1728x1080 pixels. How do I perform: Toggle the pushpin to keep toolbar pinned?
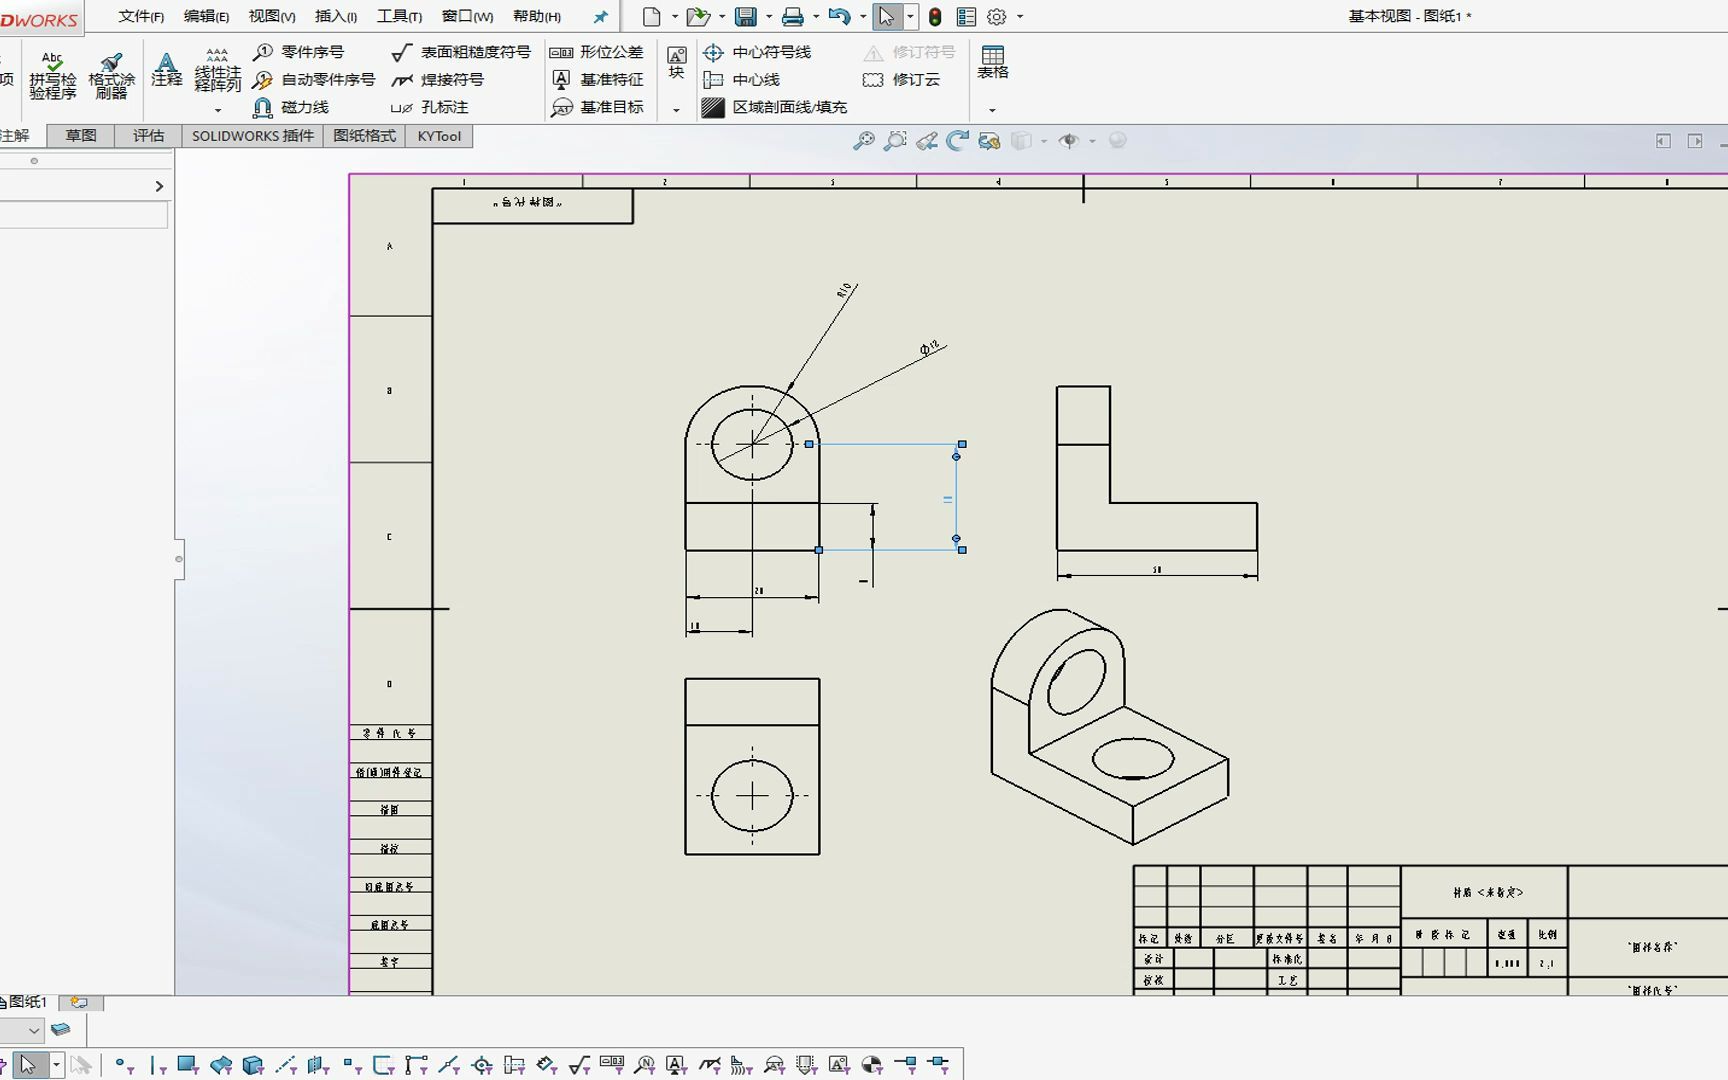tap(600, 16)
